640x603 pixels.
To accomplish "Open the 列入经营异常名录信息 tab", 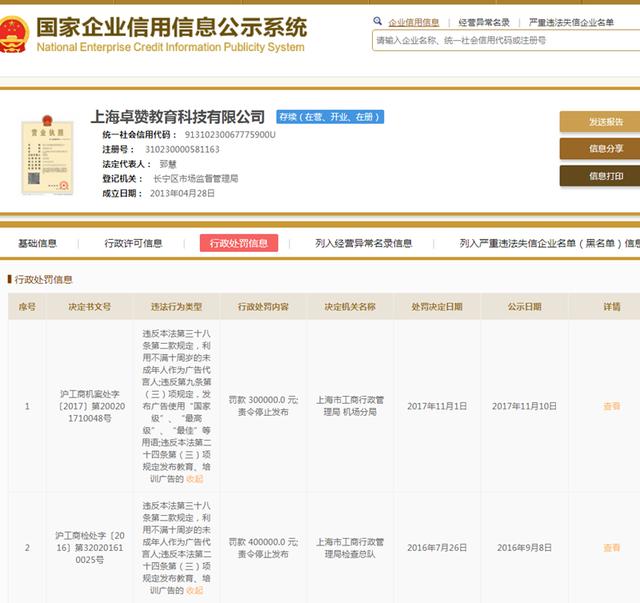I will click(363, 243).
